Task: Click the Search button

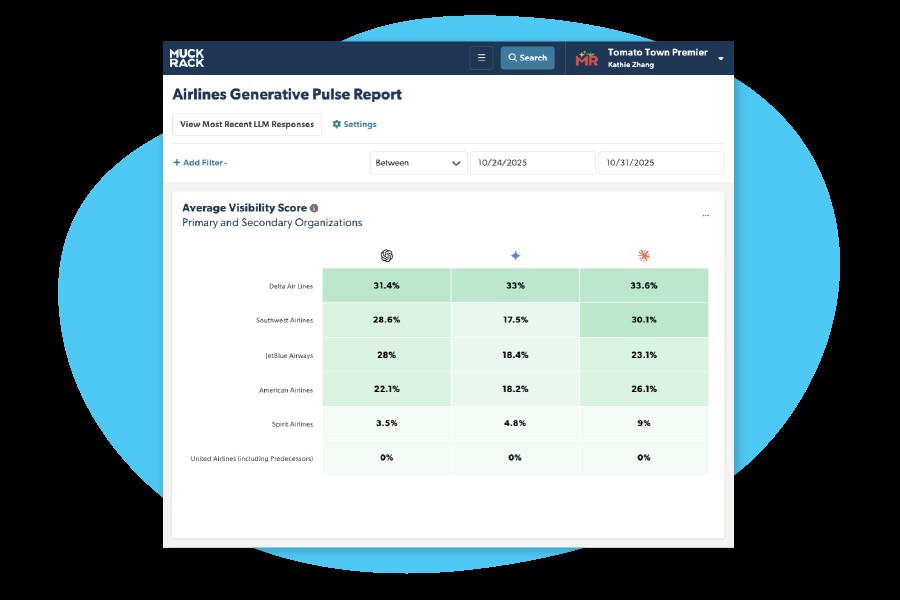Action: pos(527,58)
